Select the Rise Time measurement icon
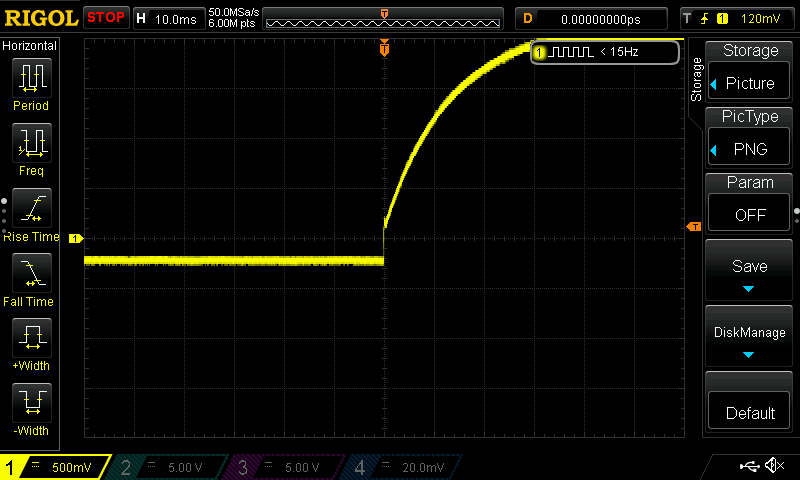Screen dimensions: 800x480 [x=32, y=208]
